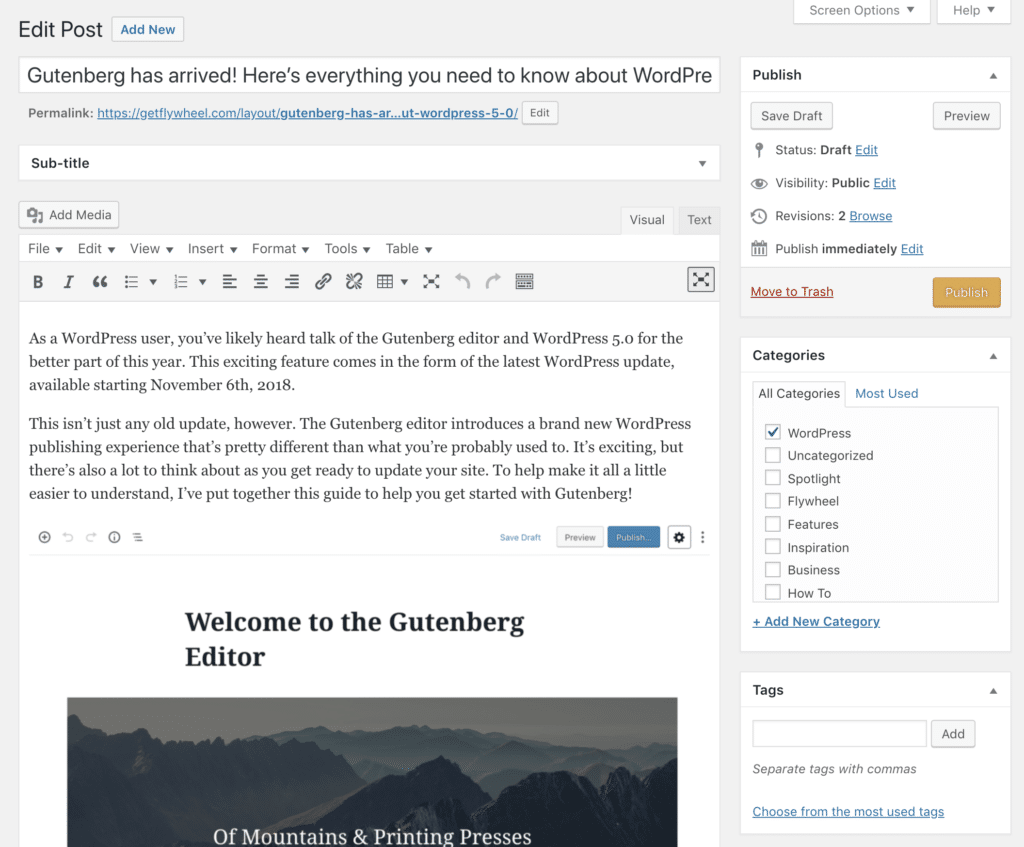Toggle fullscreen icon next to the table tool
Image resolution: width=1024 pixels, height=847 pixels.
point(431,281)
